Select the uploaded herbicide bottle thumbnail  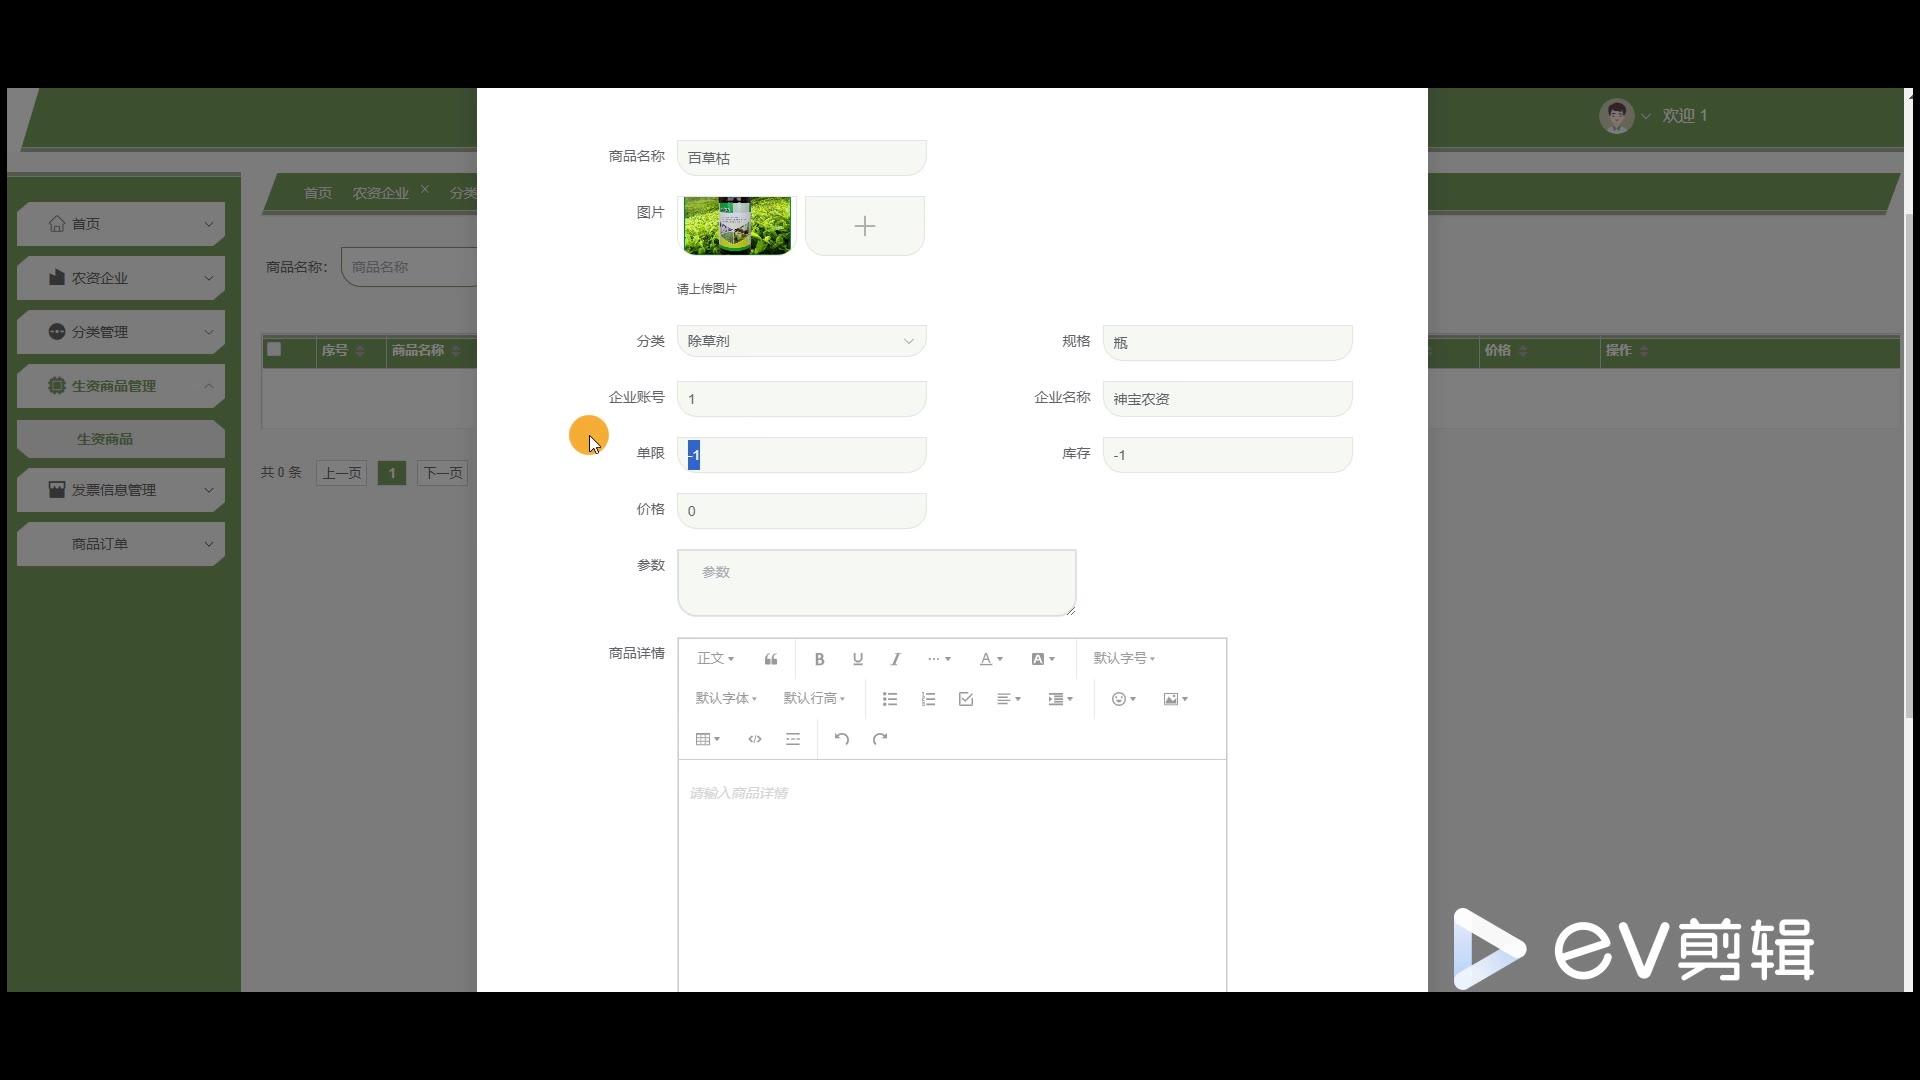(x=737, y=226)
